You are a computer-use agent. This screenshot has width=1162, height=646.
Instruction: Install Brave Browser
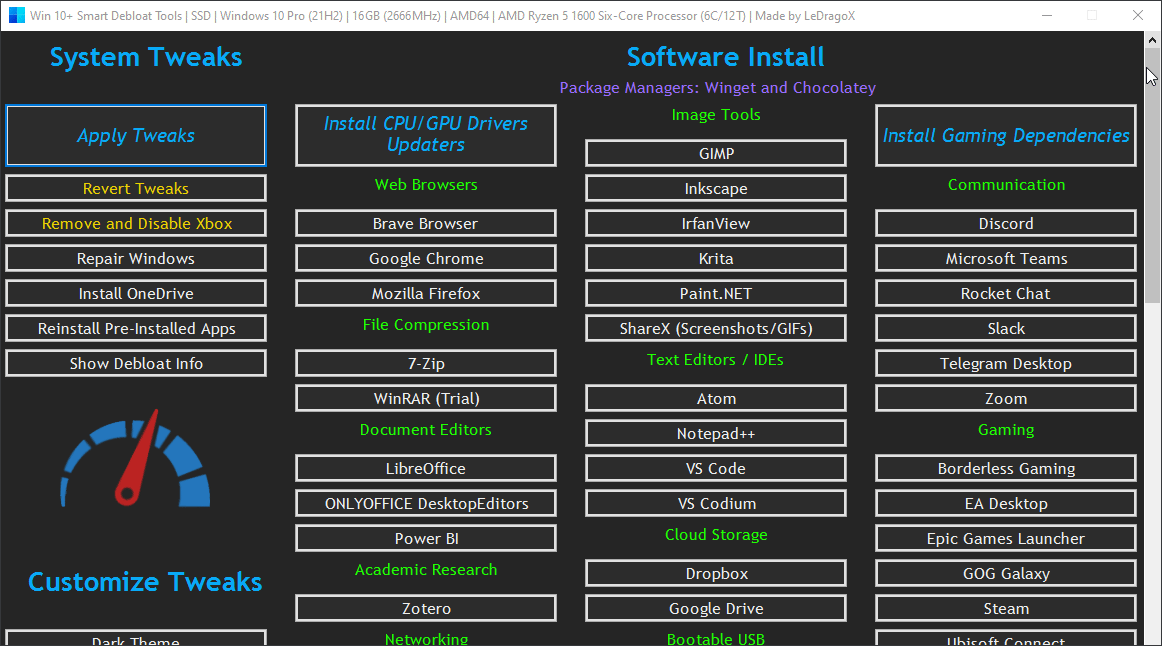(x=426, y=223)
